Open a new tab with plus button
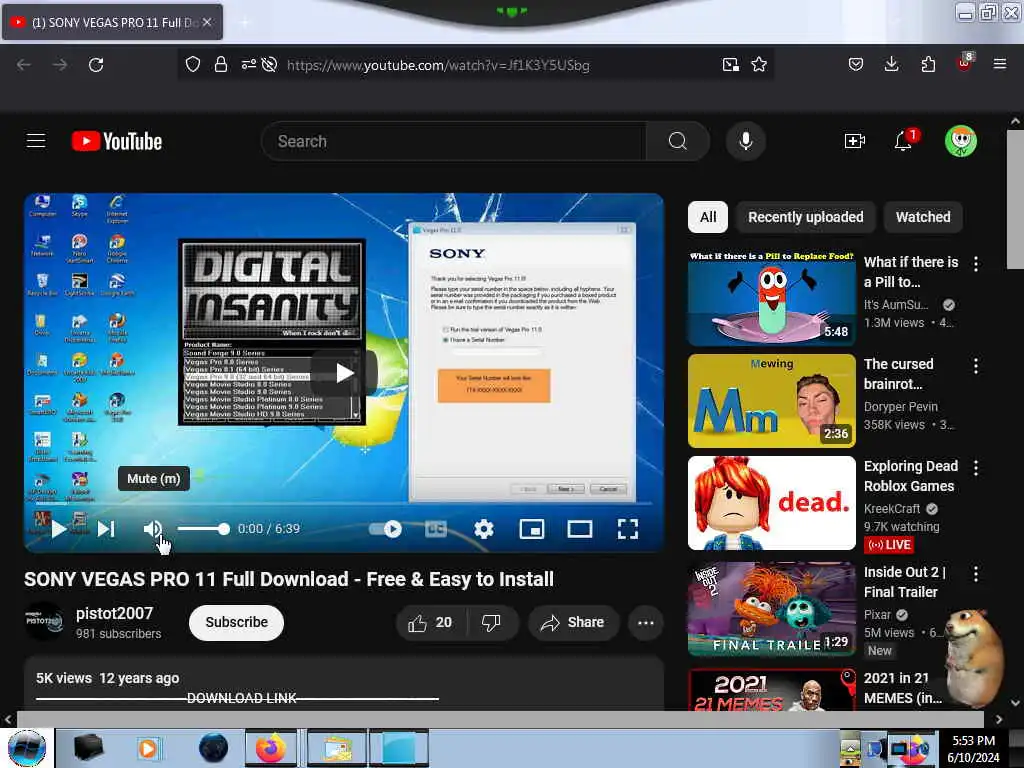 (246, 23)
